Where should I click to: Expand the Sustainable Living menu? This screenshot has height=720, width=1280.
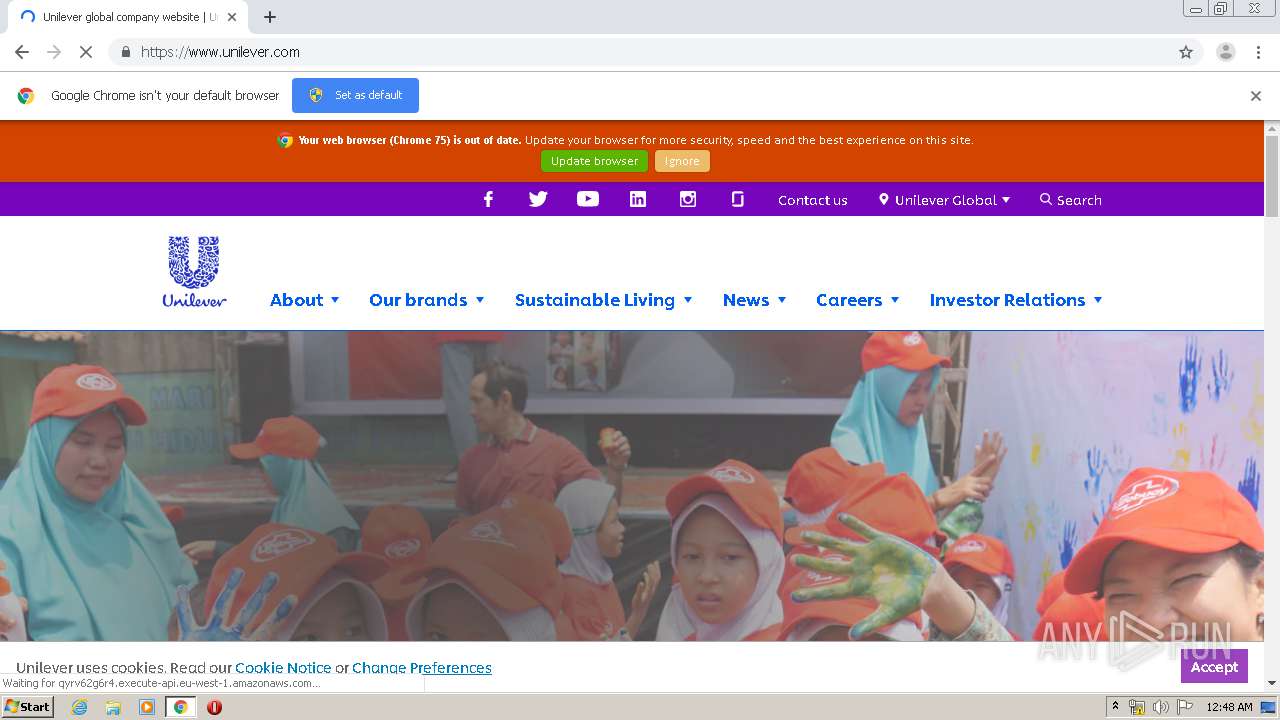pos(604,300)
